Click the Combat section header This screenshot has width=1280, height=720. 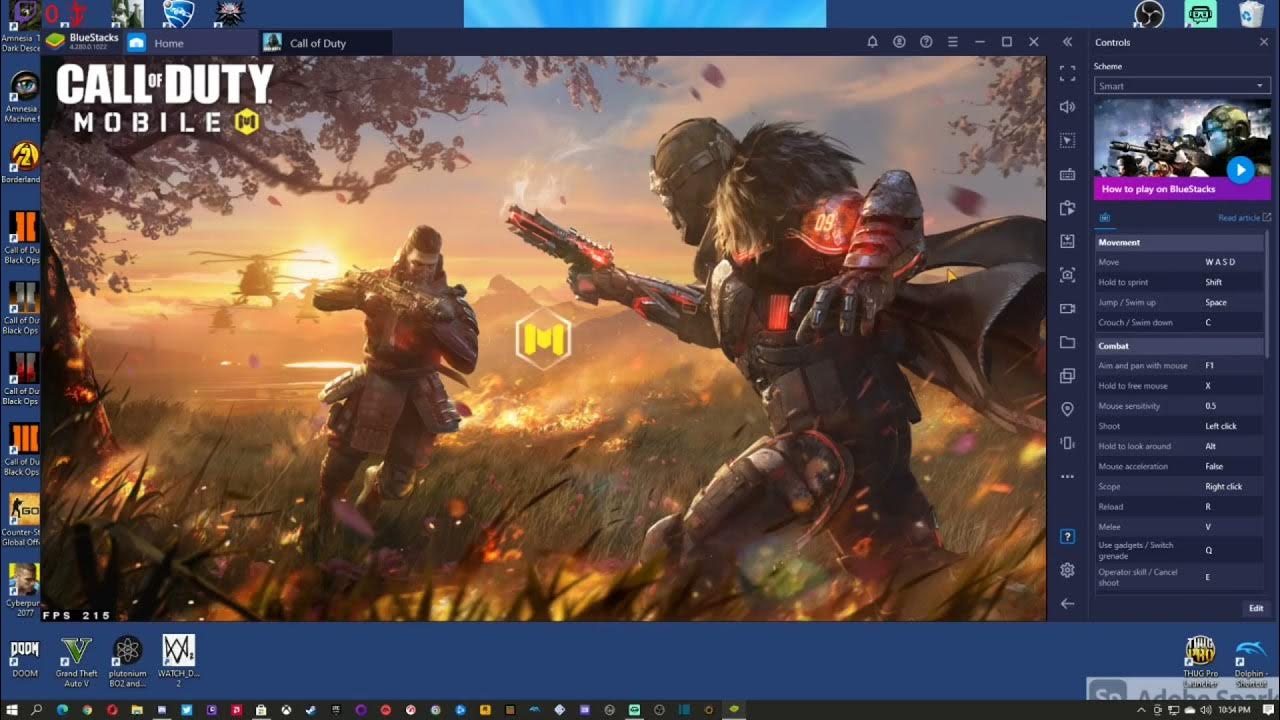(x=1179, y=346)
